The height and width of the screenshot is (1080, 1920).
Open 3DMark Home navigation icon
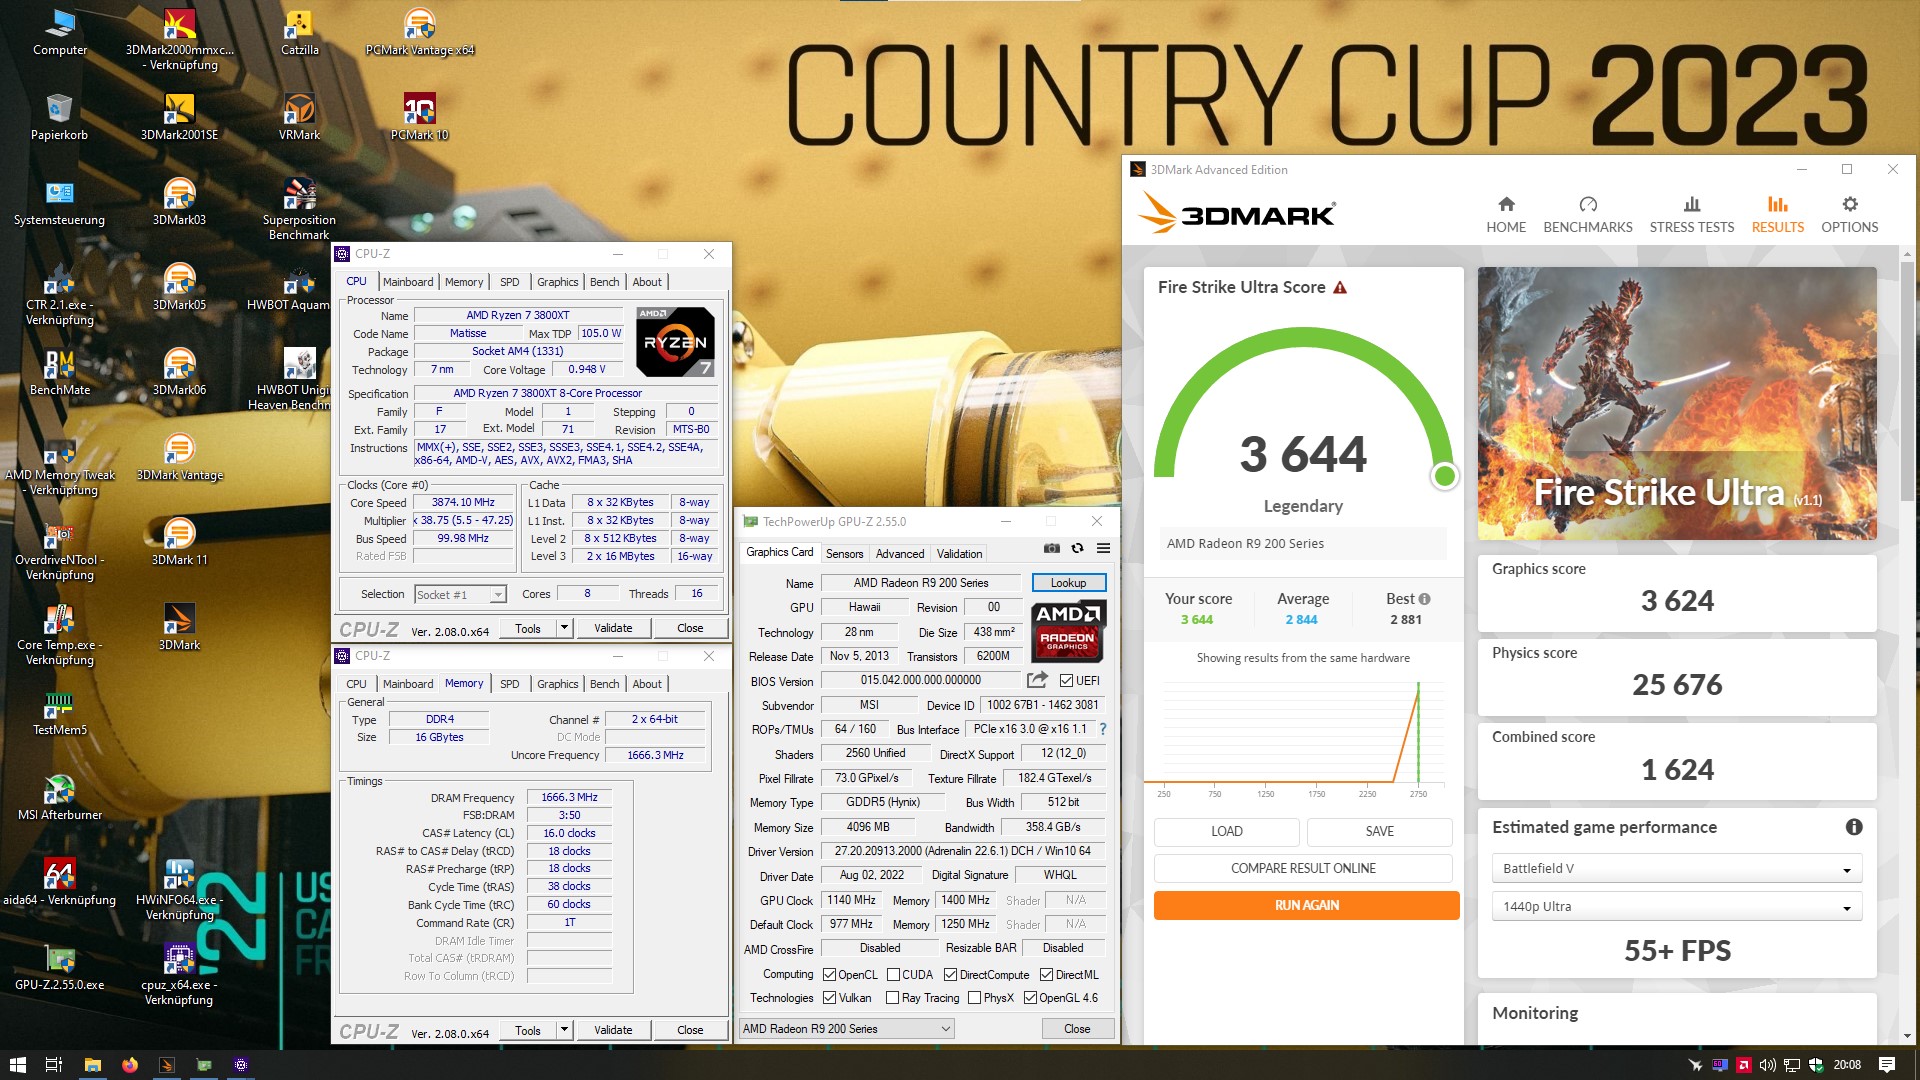tap(1505, 214)
